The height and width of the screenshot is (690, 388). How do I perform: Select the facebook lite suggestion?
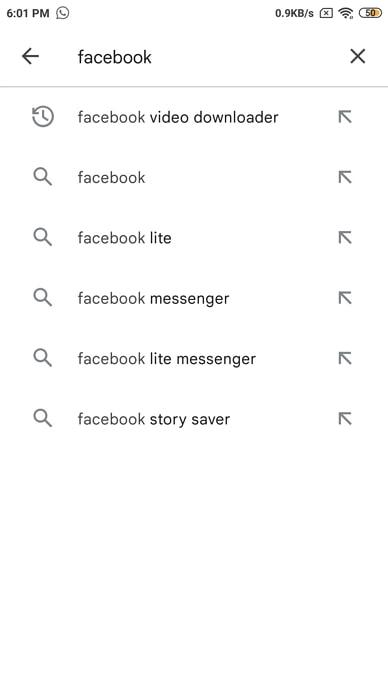194,238
